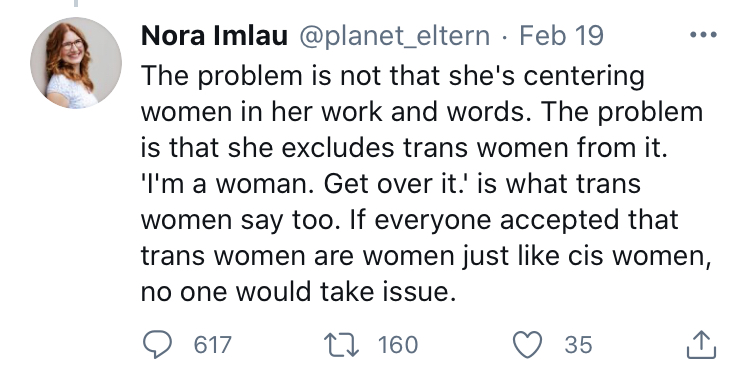The height and width of the screenshot is (375, 750).
Task: Open Nora Imlau's profile picture
Action: click(76, 63)
